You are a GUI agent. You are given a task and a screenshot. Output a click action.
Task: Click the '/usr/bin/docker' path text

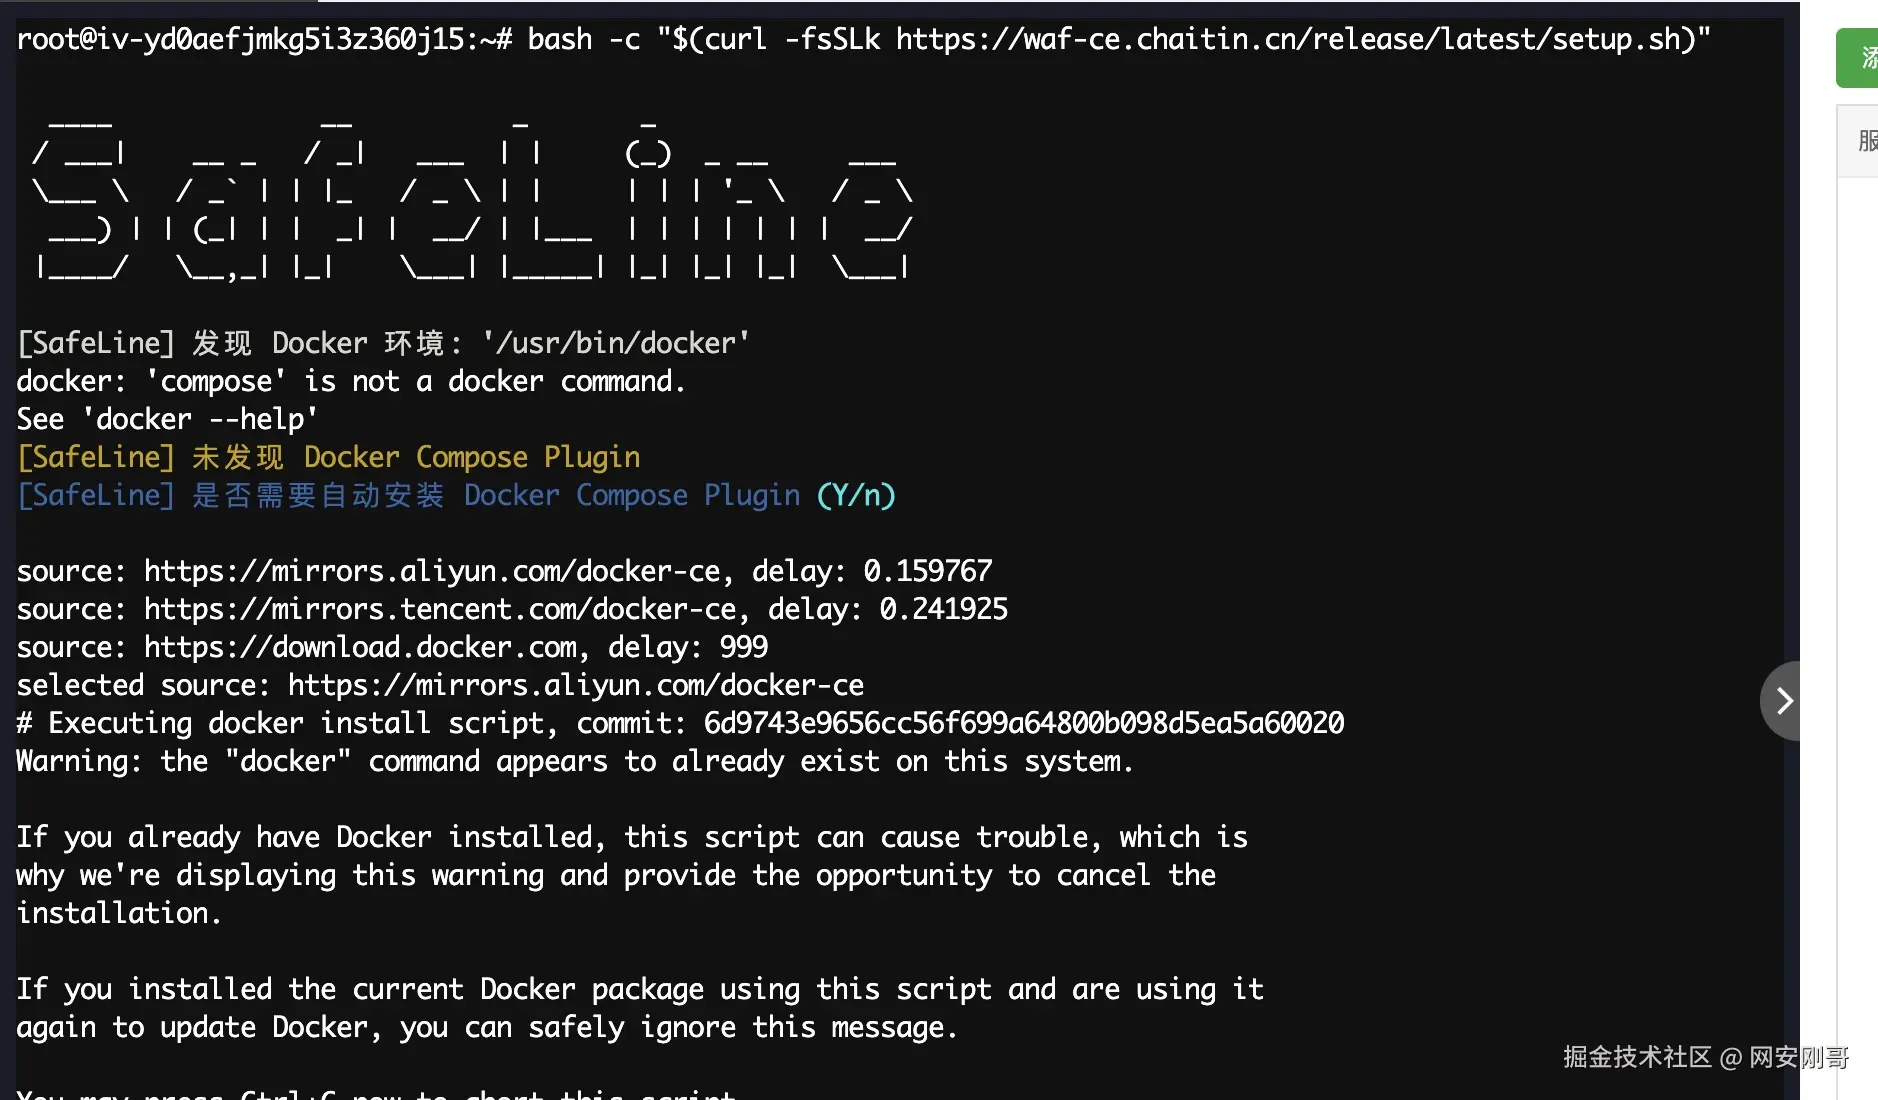[614, 343]
